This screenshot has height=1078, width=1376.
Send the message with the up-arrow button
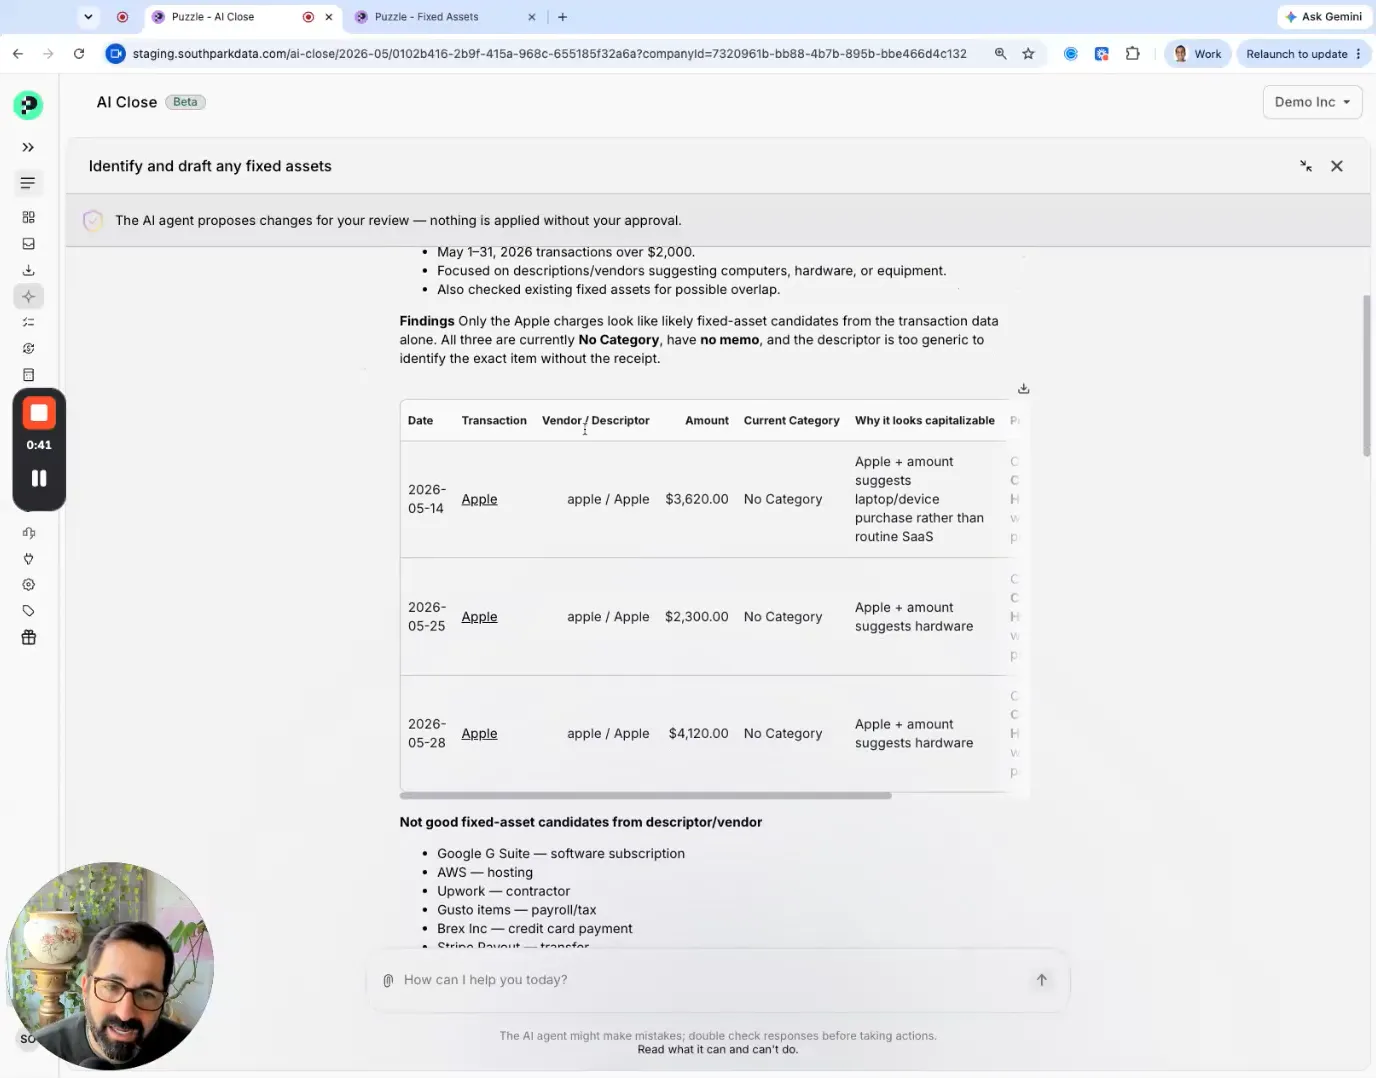(1041, 980)
